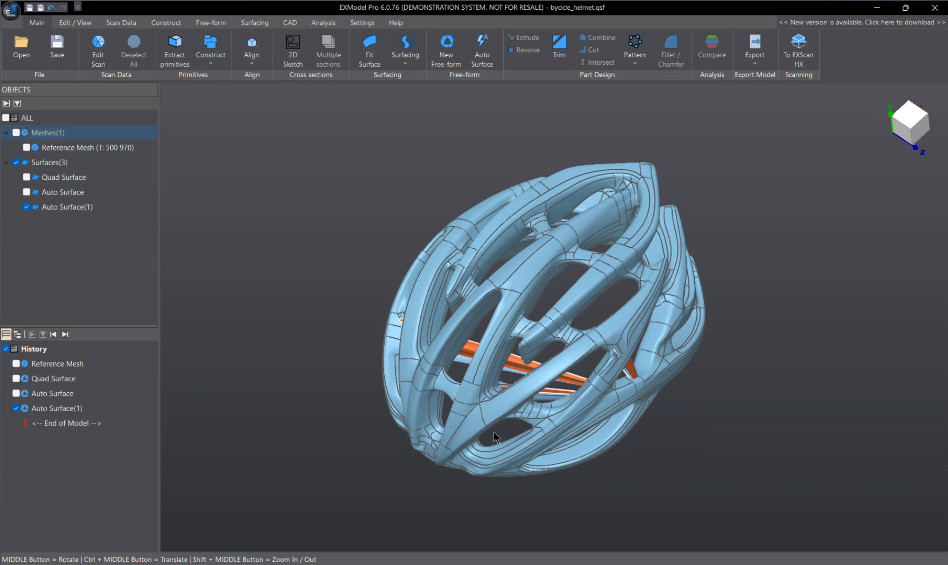Click the Save button

tap(57, 47)
